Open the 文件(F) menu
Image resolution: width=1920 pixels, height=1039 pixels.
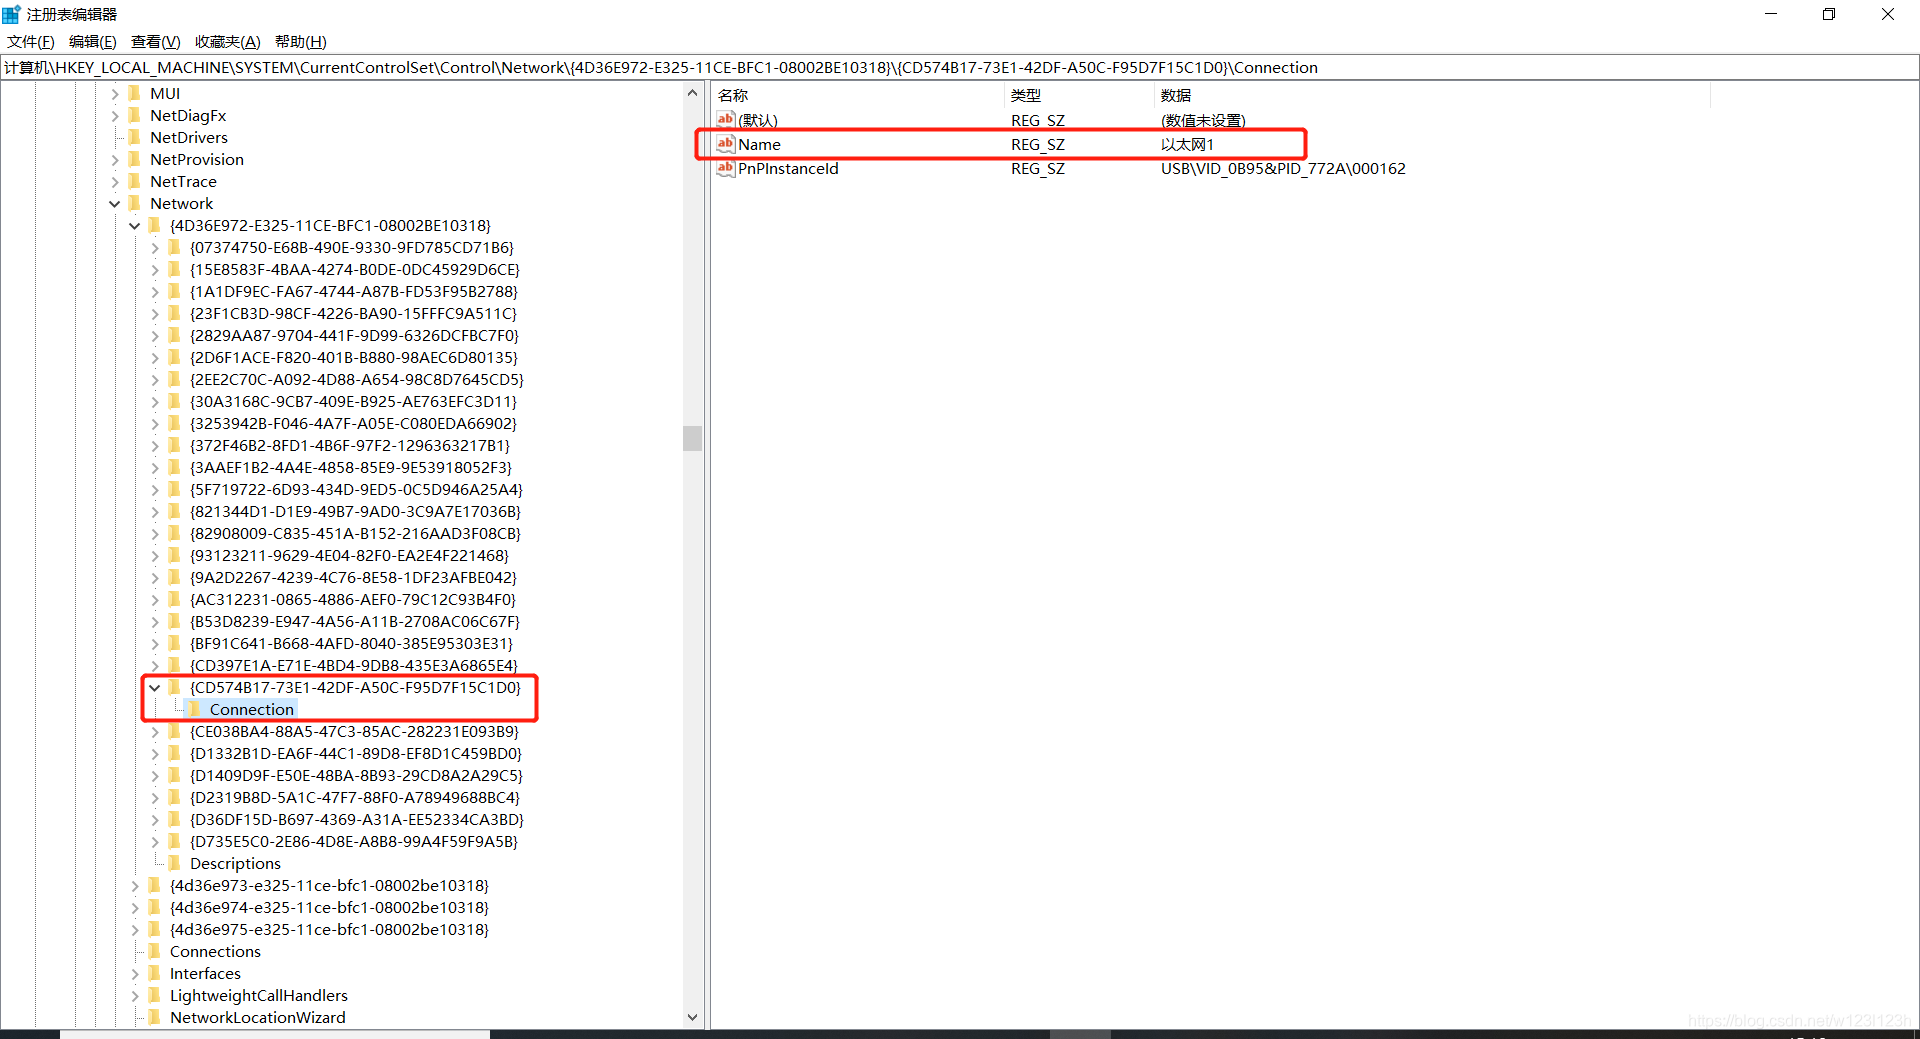pyautogui.click(x=31, y=41)
